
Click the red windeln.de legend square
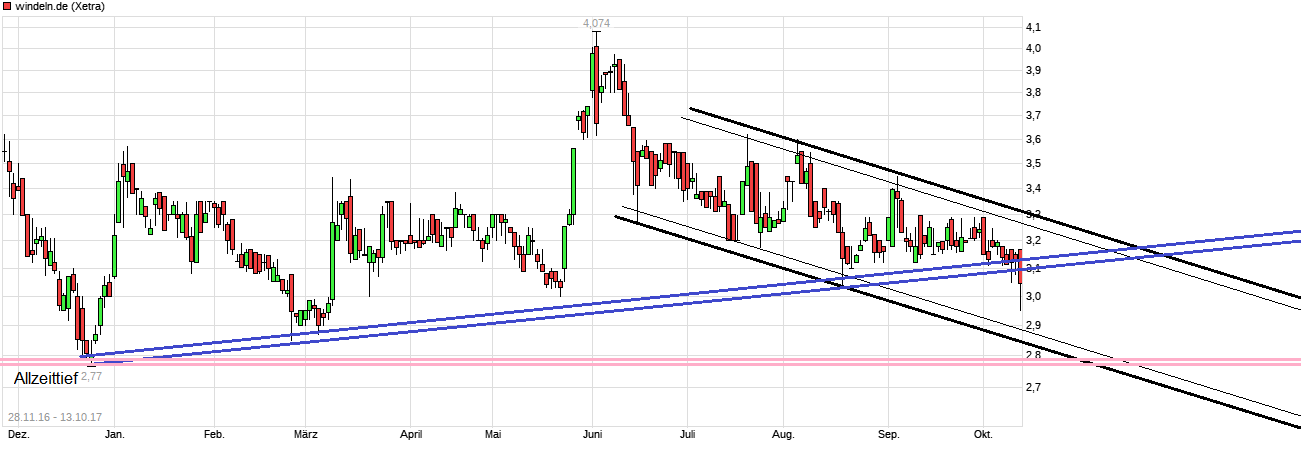pyautogui.click(x=7, y=7)
